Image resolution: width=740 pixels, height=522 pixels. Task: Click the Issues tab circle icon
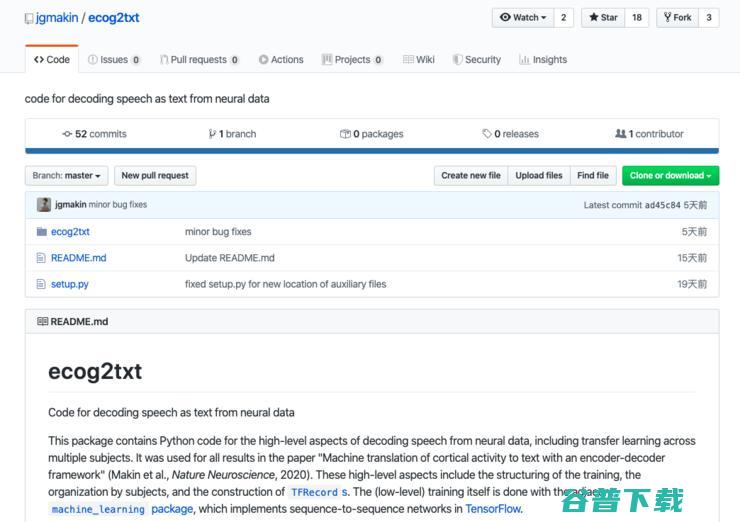pos(92,59)
